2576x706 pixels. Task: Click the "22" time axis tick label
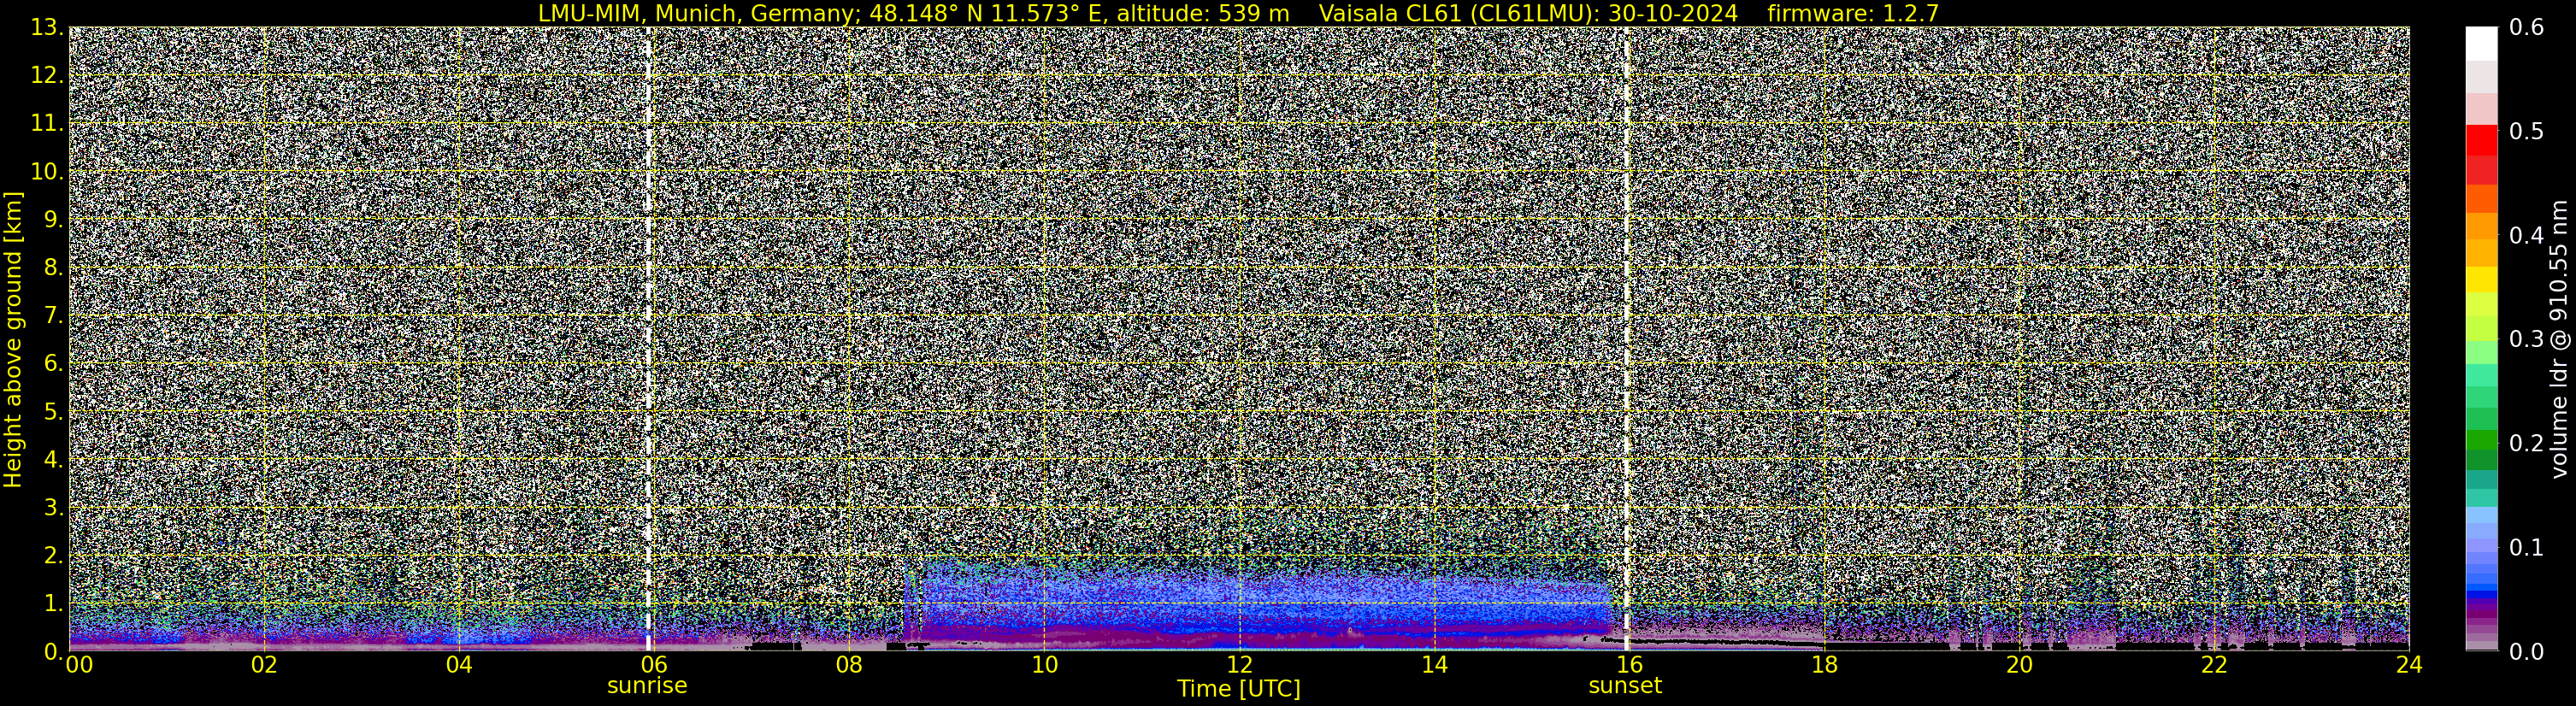tap(2214, 665)
